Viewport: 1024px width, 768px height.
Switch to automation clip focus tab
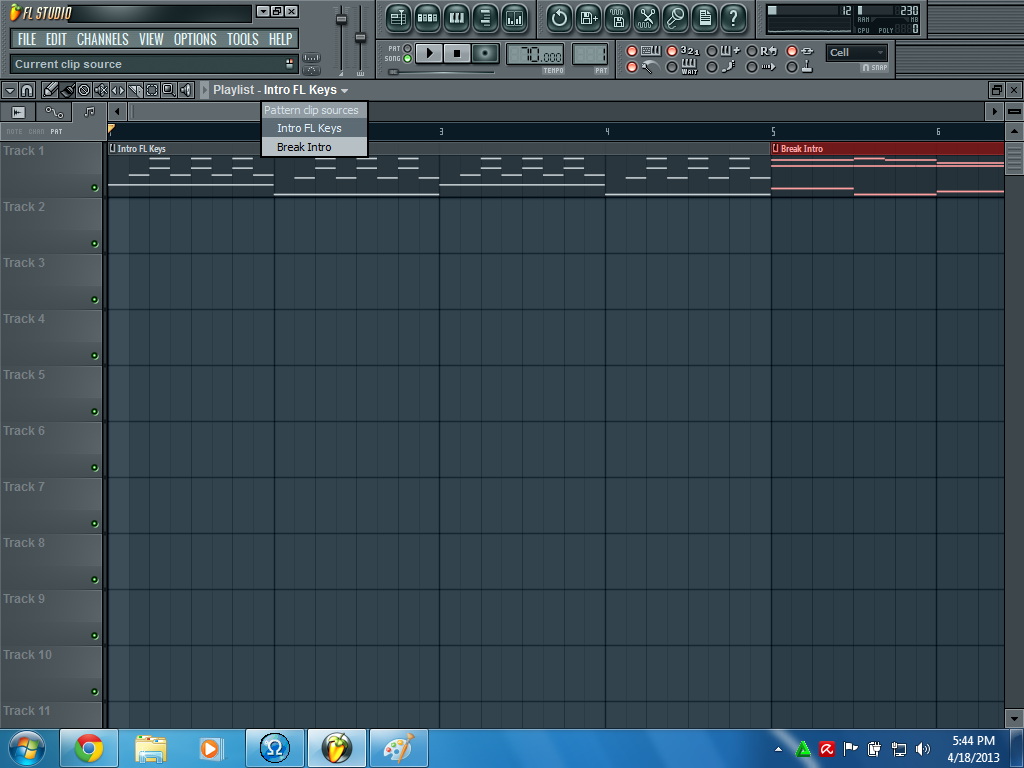[54, 112]
